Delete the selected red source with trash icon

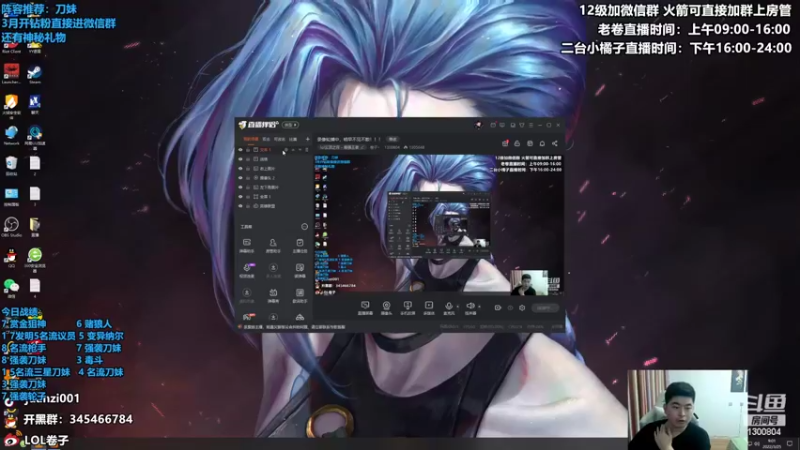tap(307, 150)
